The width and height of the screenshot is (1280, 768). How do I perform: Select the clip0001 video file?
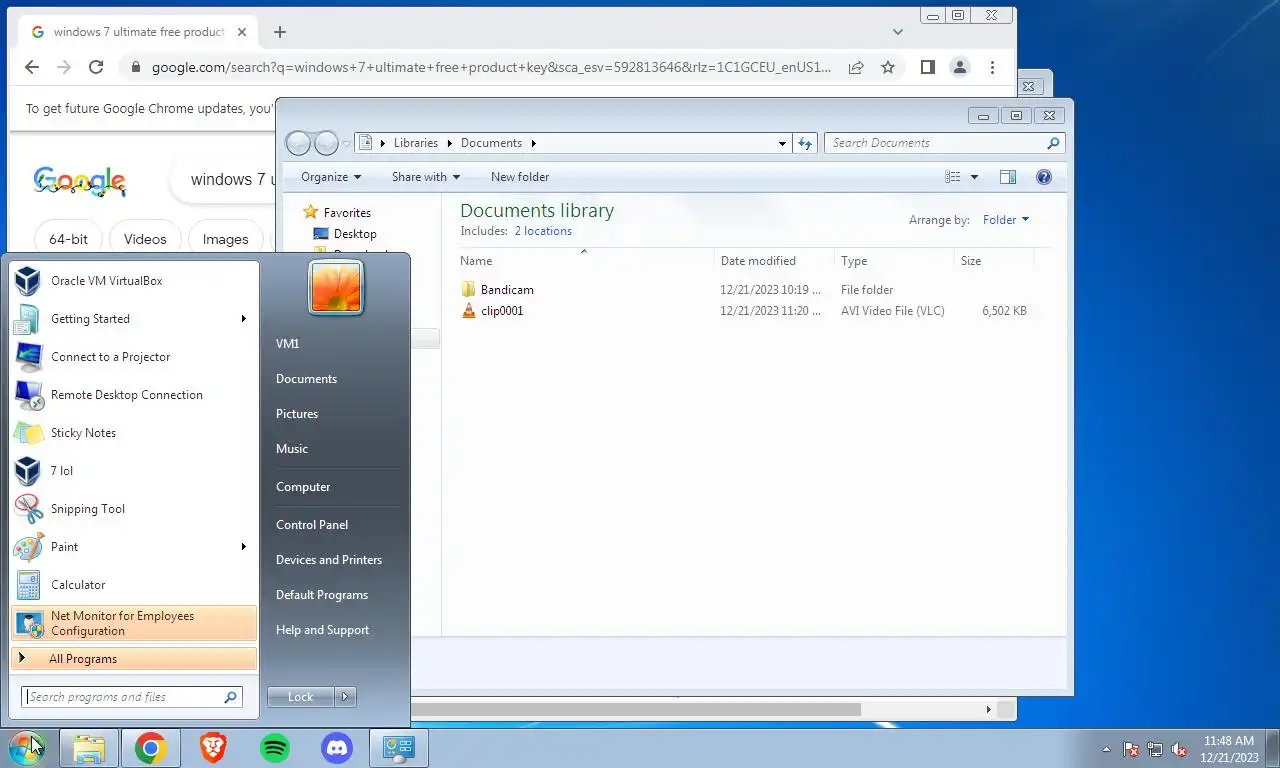[502, 311]
